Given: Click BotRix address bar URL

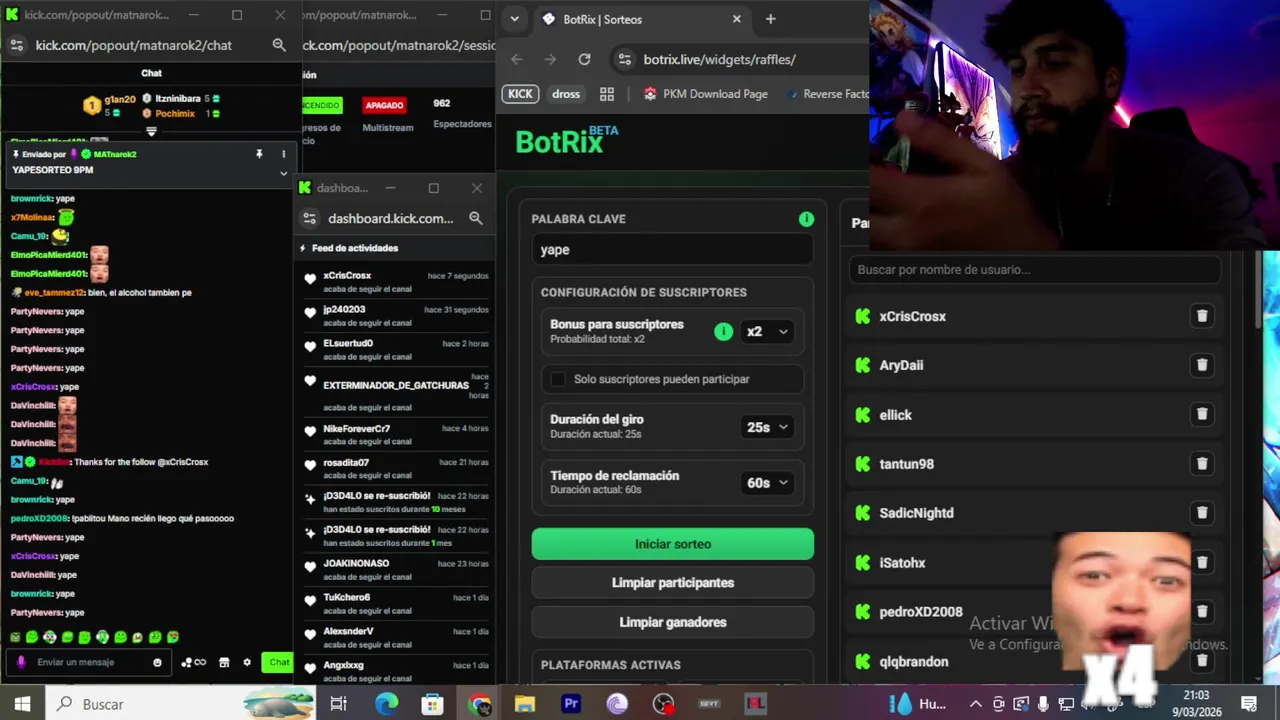Looking at the screenshot, I should [719, 59].
